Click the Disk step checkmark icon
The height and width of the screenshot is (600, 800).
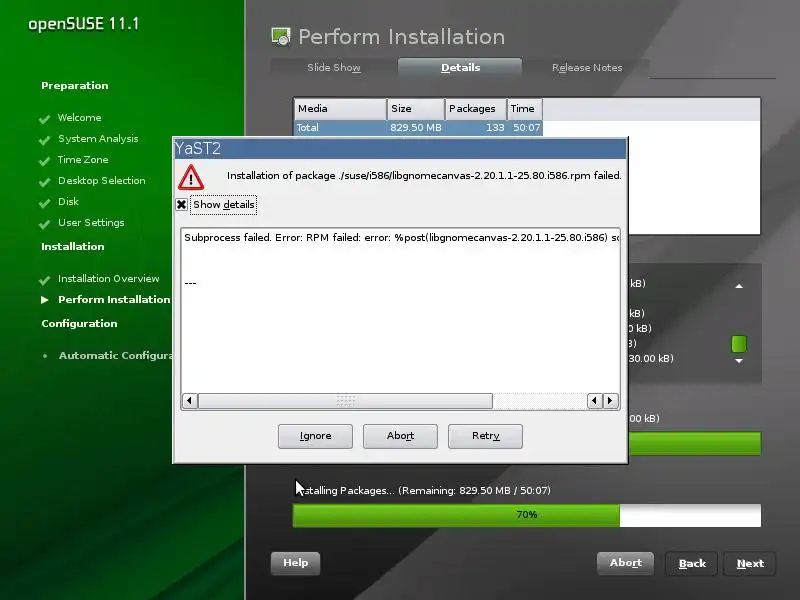pos(44,203)
